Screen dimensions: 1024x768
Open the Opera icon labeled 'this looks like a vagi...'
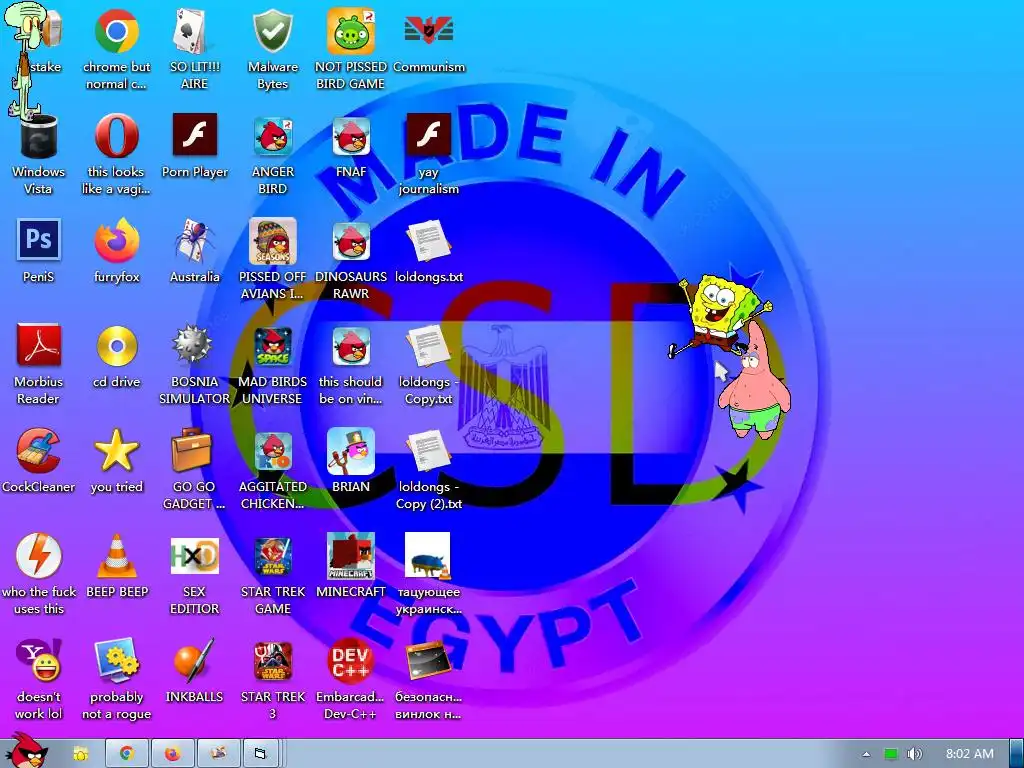click(117, 136)
